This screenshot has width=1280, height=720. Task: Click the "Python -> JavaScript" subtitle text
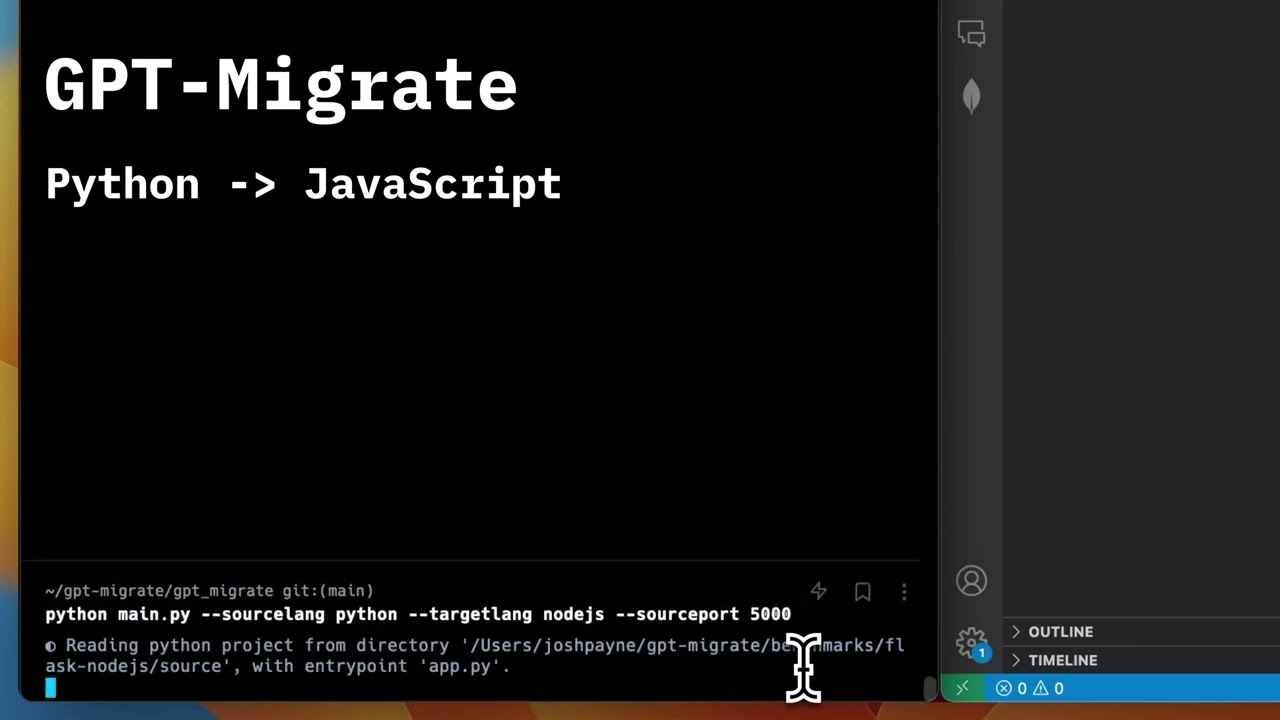click(303, 186)
